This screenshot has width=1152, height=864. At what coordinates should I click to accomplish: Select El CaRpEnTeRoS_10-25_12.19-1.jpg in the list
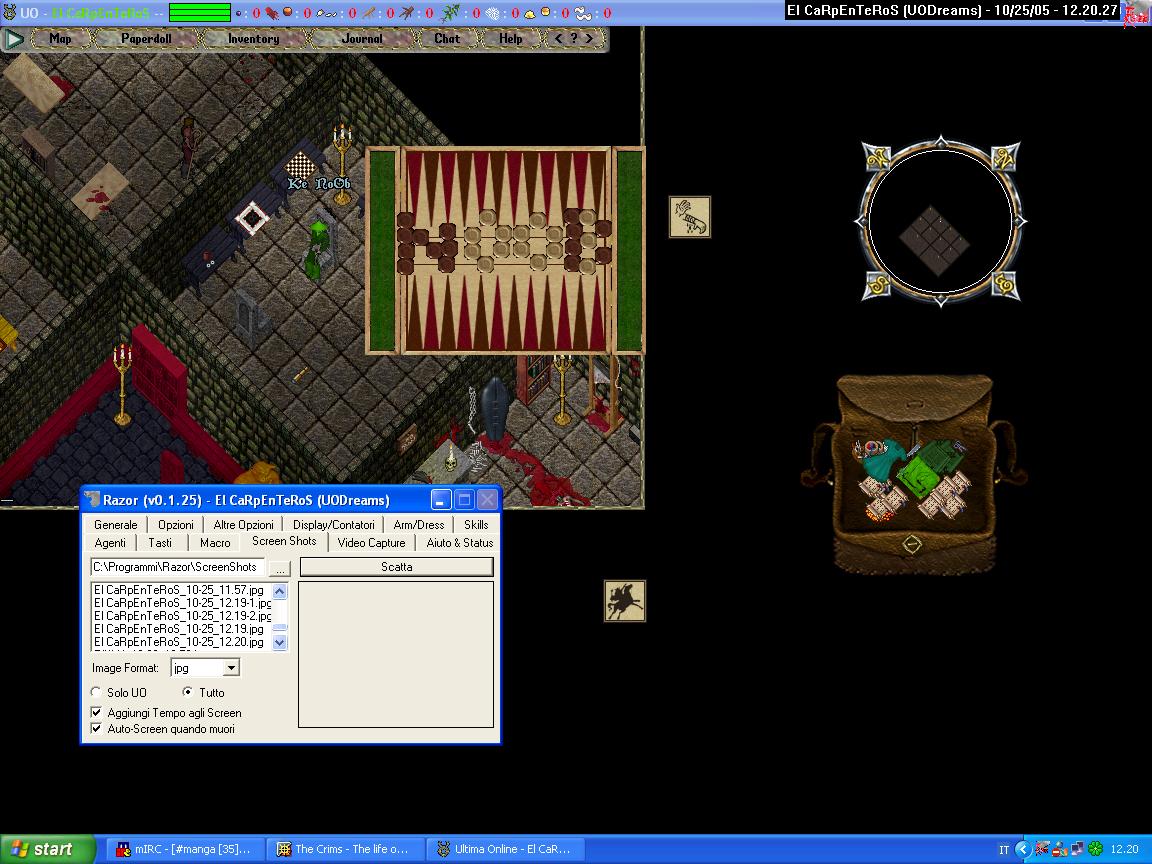point(181,603)
